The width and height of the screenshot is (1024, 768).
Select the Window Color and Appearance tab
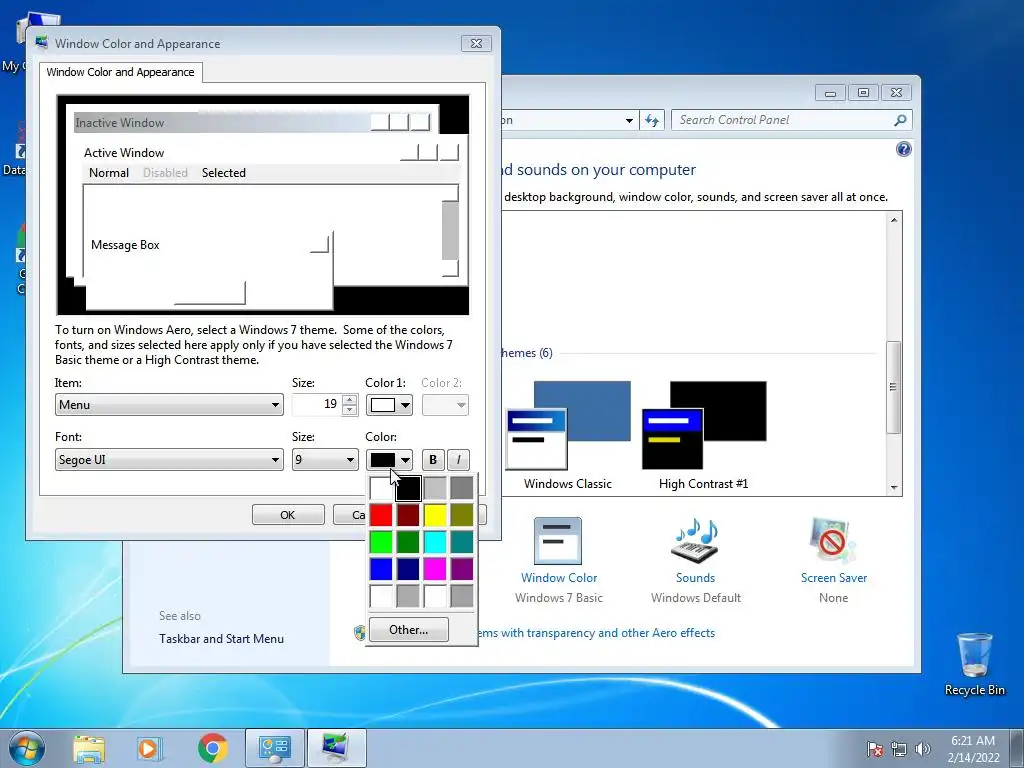[x=120, y=72]
